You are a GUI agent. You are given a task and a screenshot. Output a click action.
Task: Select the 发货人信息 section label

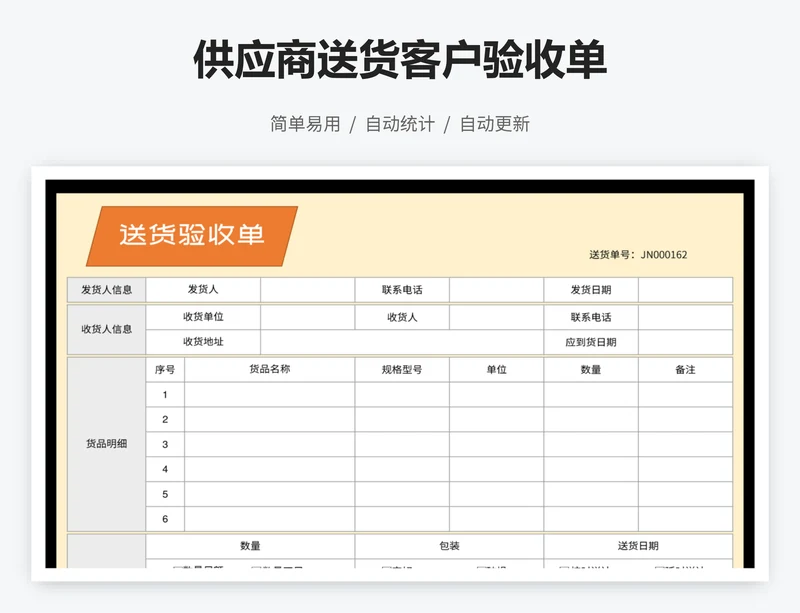click(107, 290)
